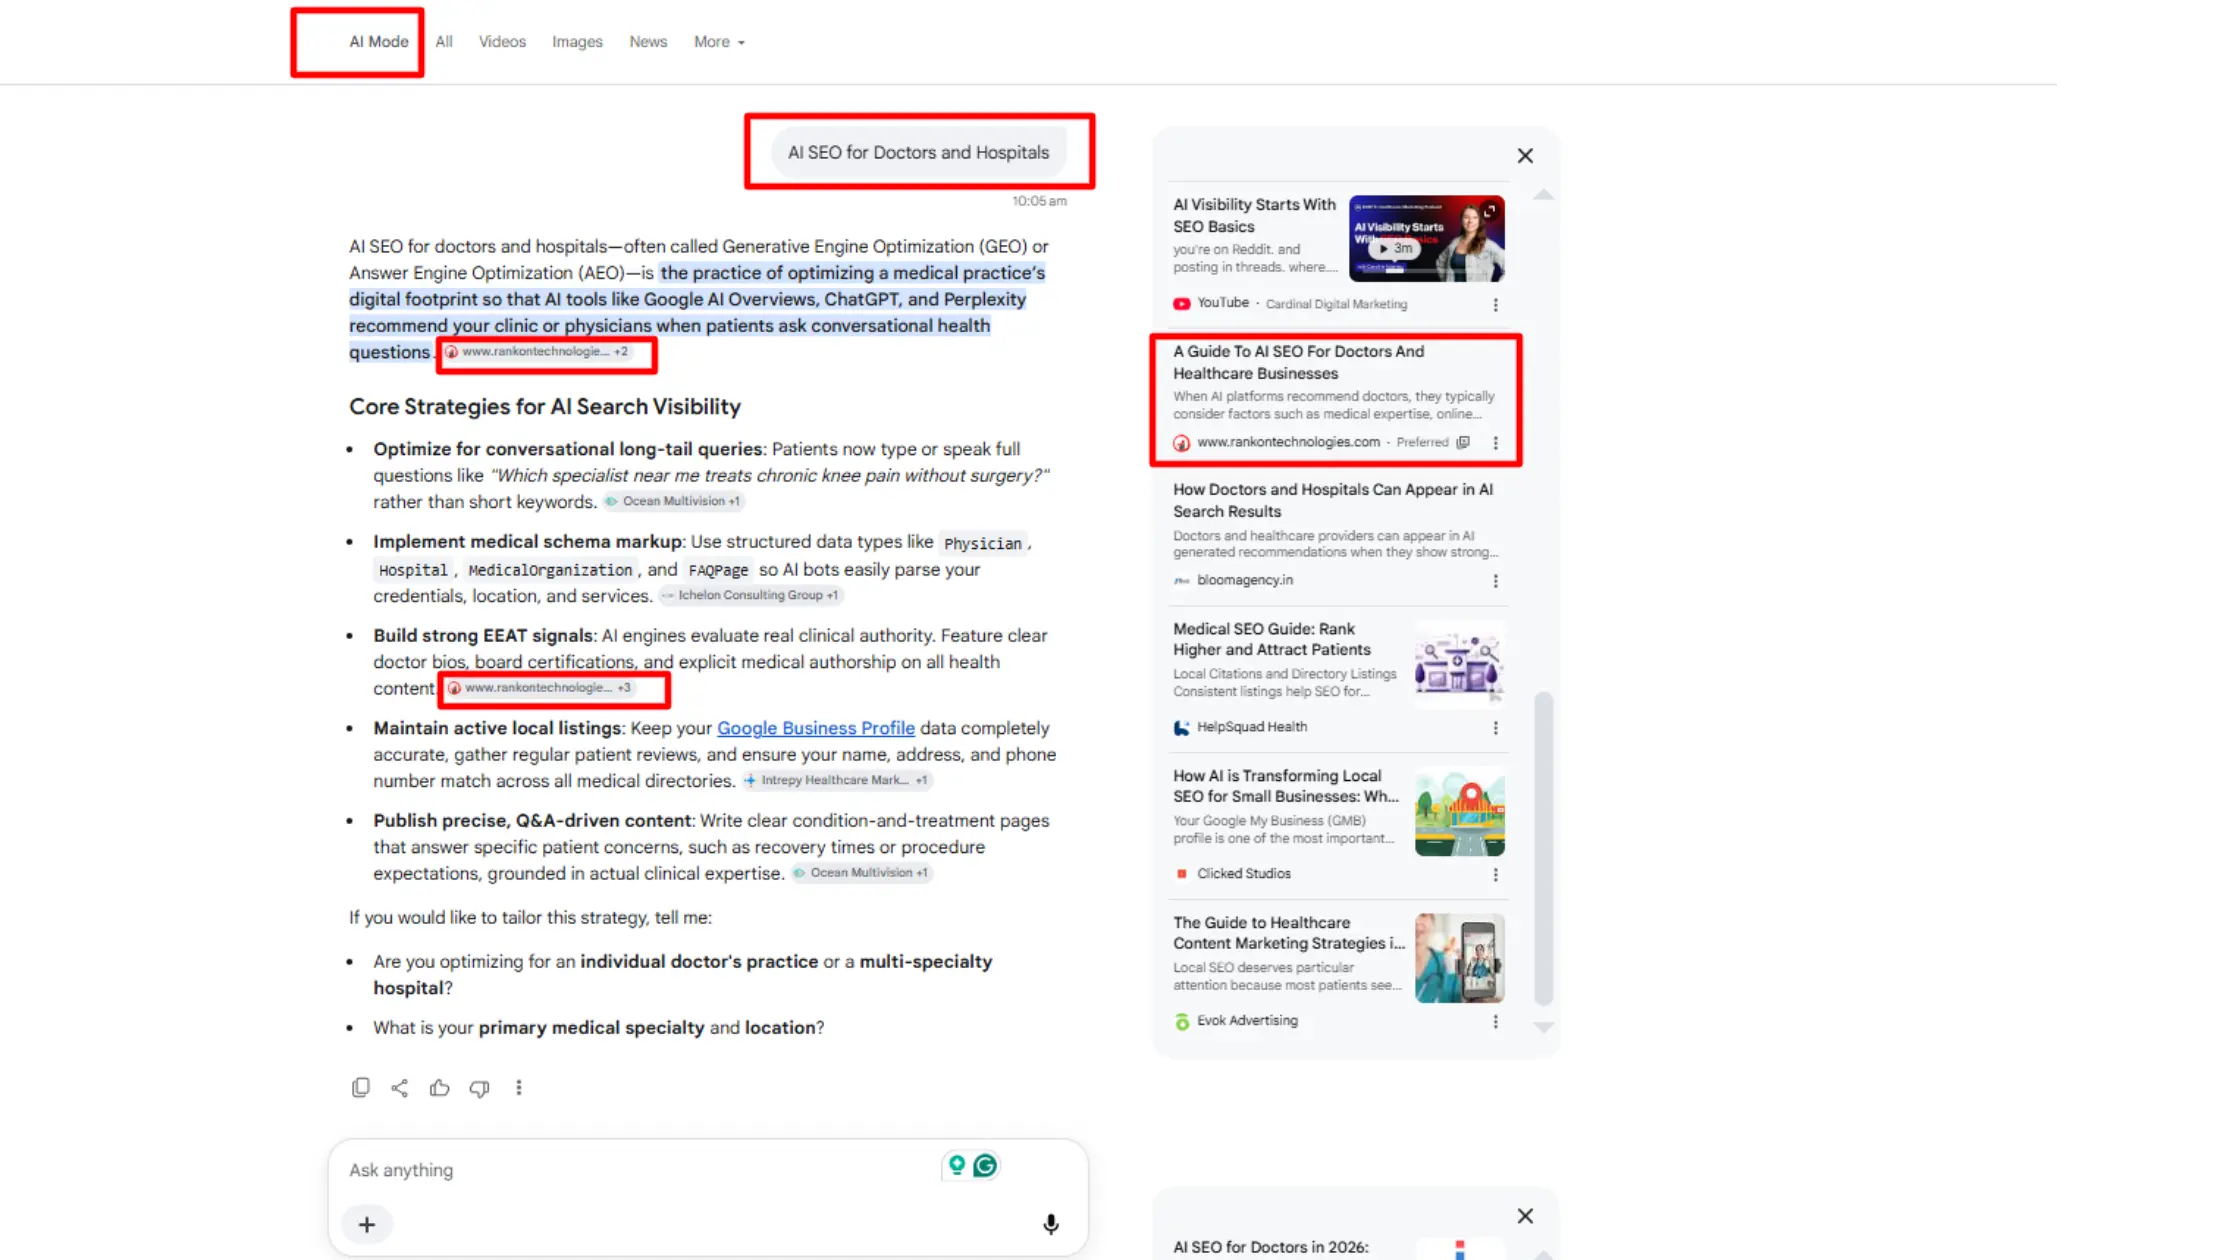Open options menu for HelpSquad Health source
Screen dimensions: 2240x1260
(1495, 727)
